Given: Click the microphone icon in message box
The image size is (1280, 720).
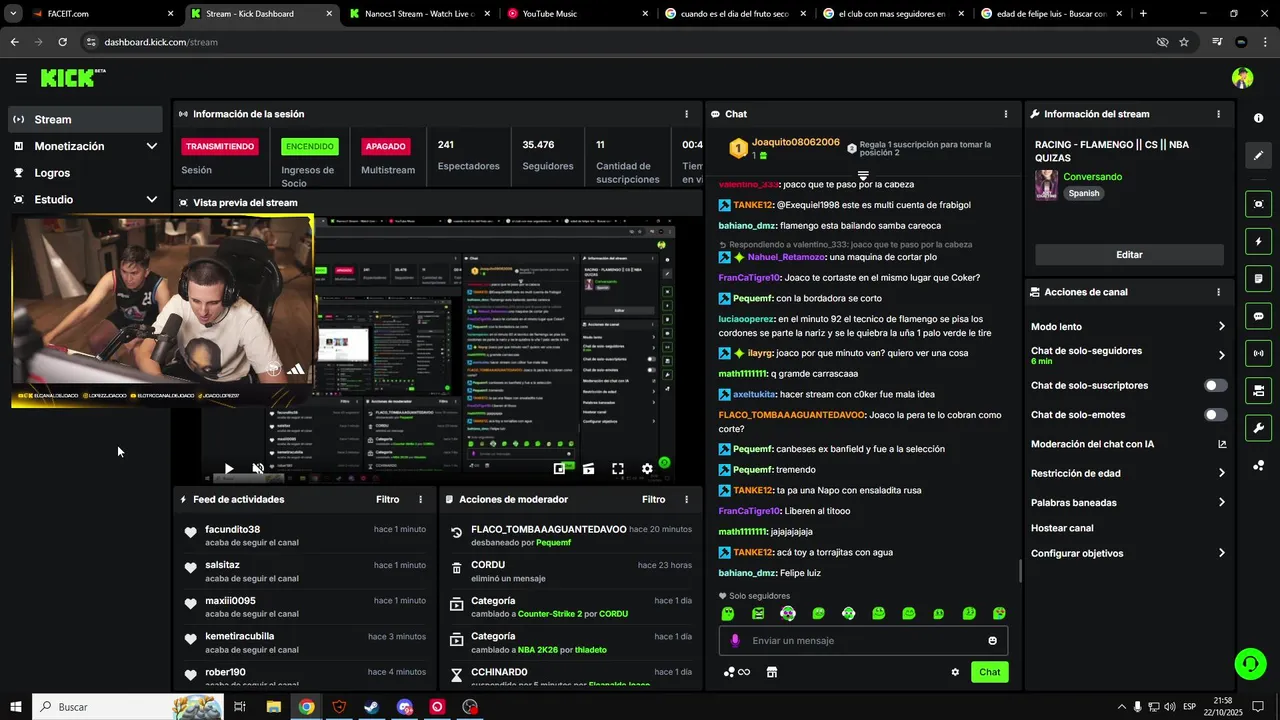Looking at the screenshot, I should (735, 641).
